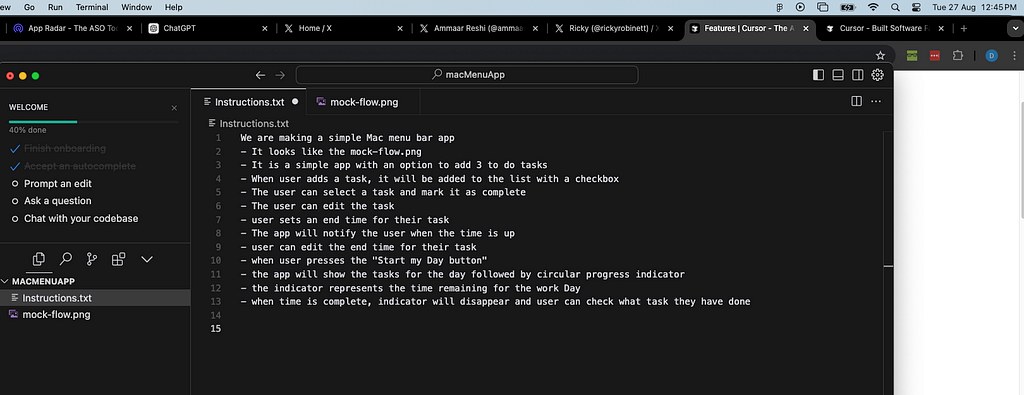Image resolution: width=1024 pixels, height=395 pixels.
Task: Open the browser tab search dropdown
Action: tap(1015, 29)
